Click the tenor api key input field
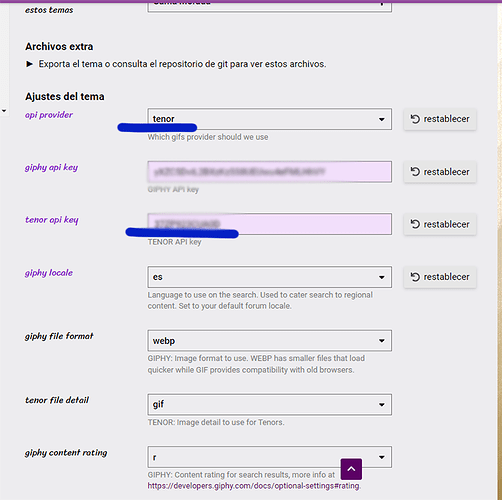Viewport: 502px width, 500px height. coord(269,224)
